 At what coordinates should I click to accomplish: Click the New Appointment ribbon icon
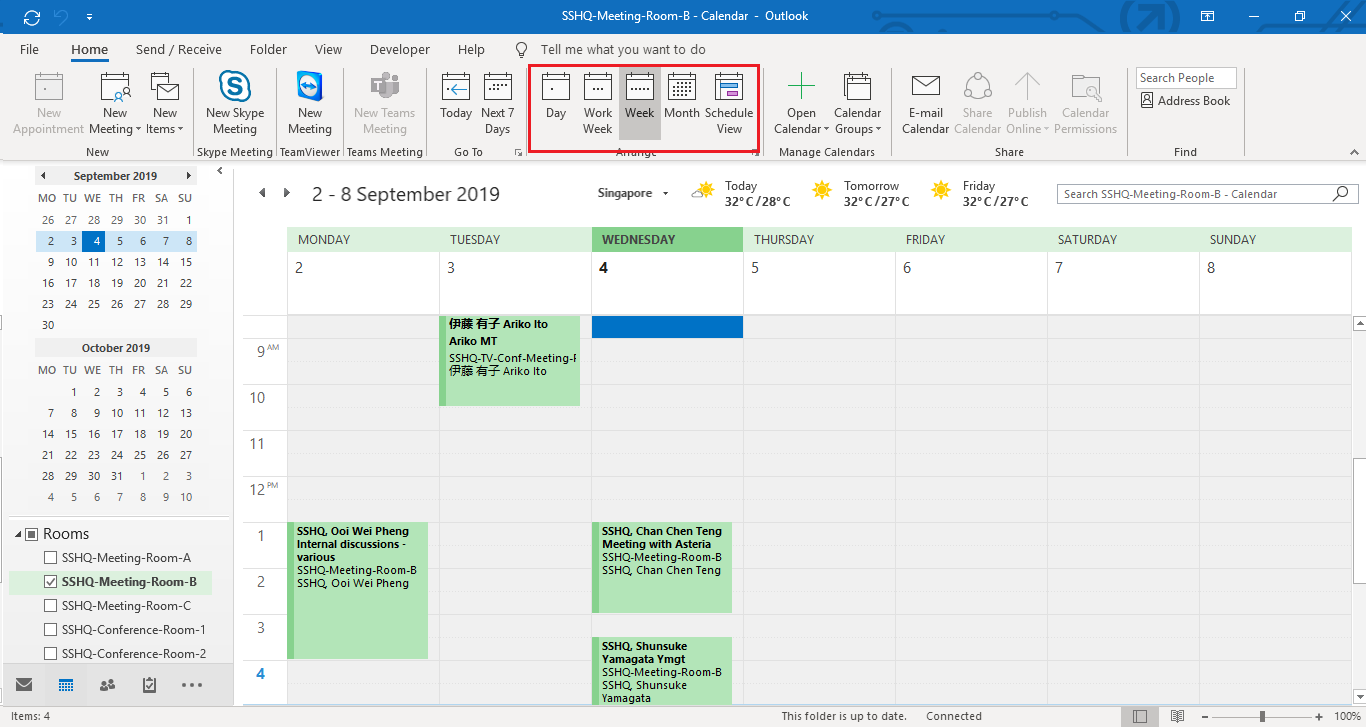(x=48, y=104)
